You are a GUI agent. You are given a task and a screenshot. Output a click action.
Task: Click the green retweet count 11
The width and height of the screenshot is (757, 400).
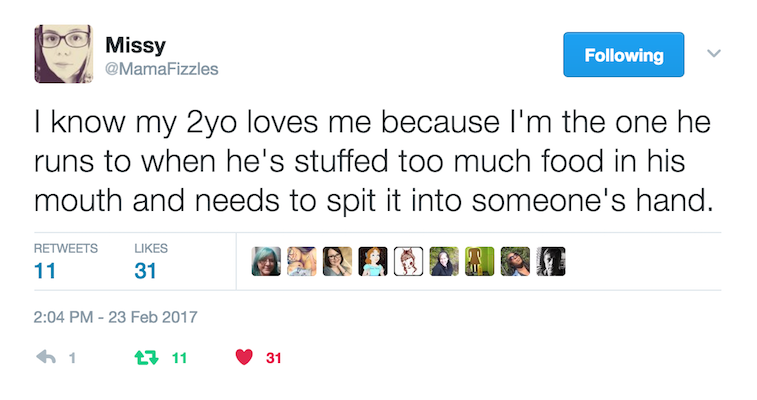179,358
